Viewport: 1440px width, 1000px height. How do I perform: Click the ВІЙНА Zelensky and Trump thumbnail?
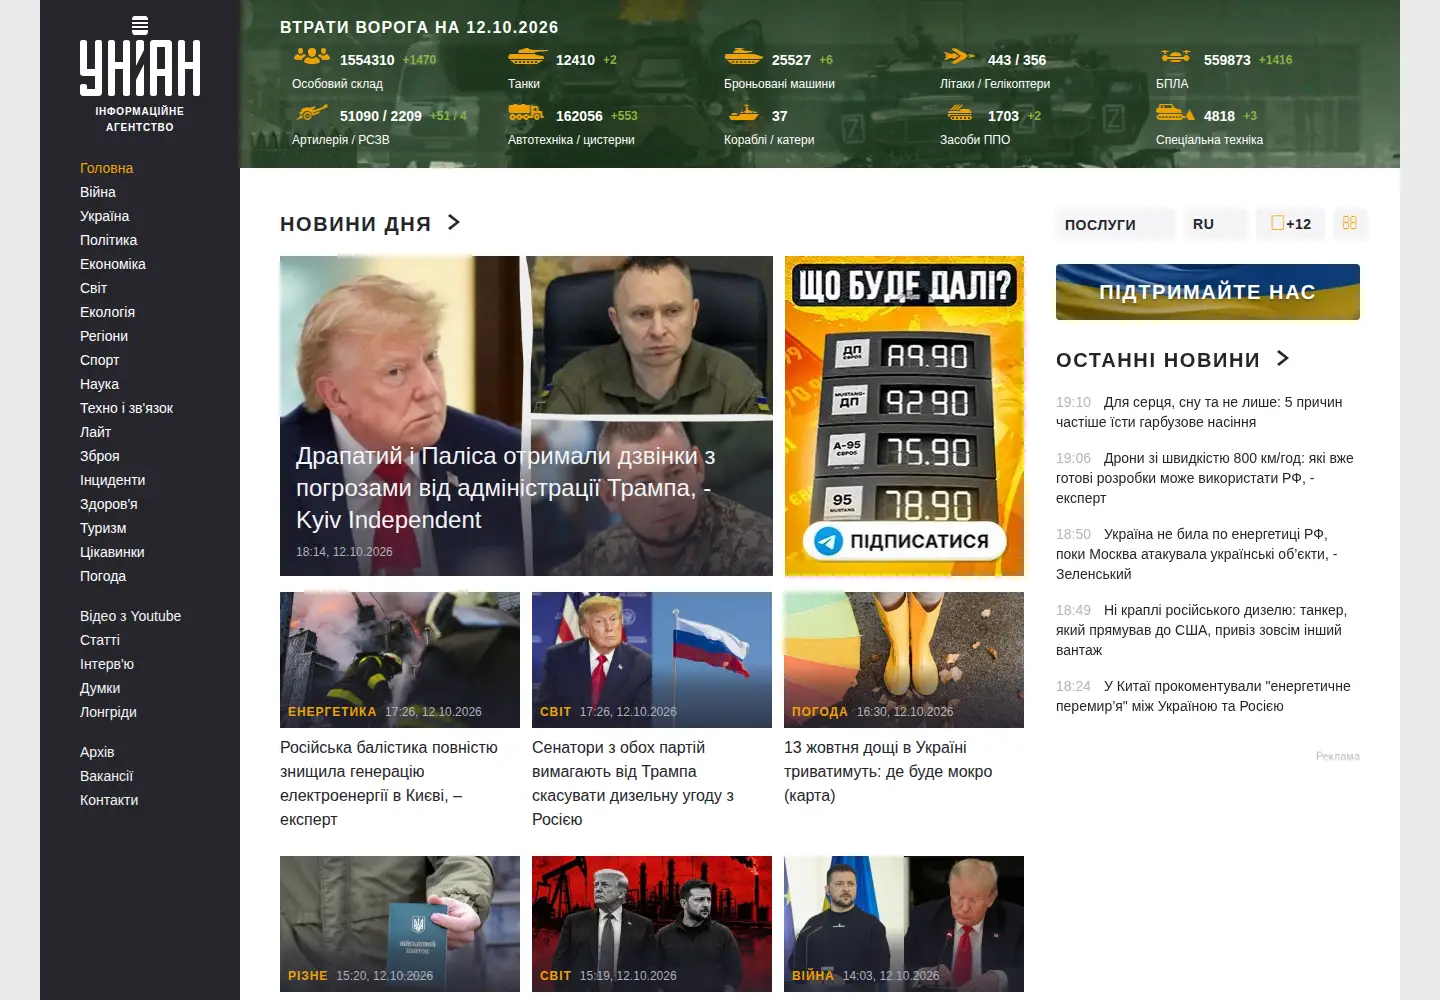(x=904, y=924)
